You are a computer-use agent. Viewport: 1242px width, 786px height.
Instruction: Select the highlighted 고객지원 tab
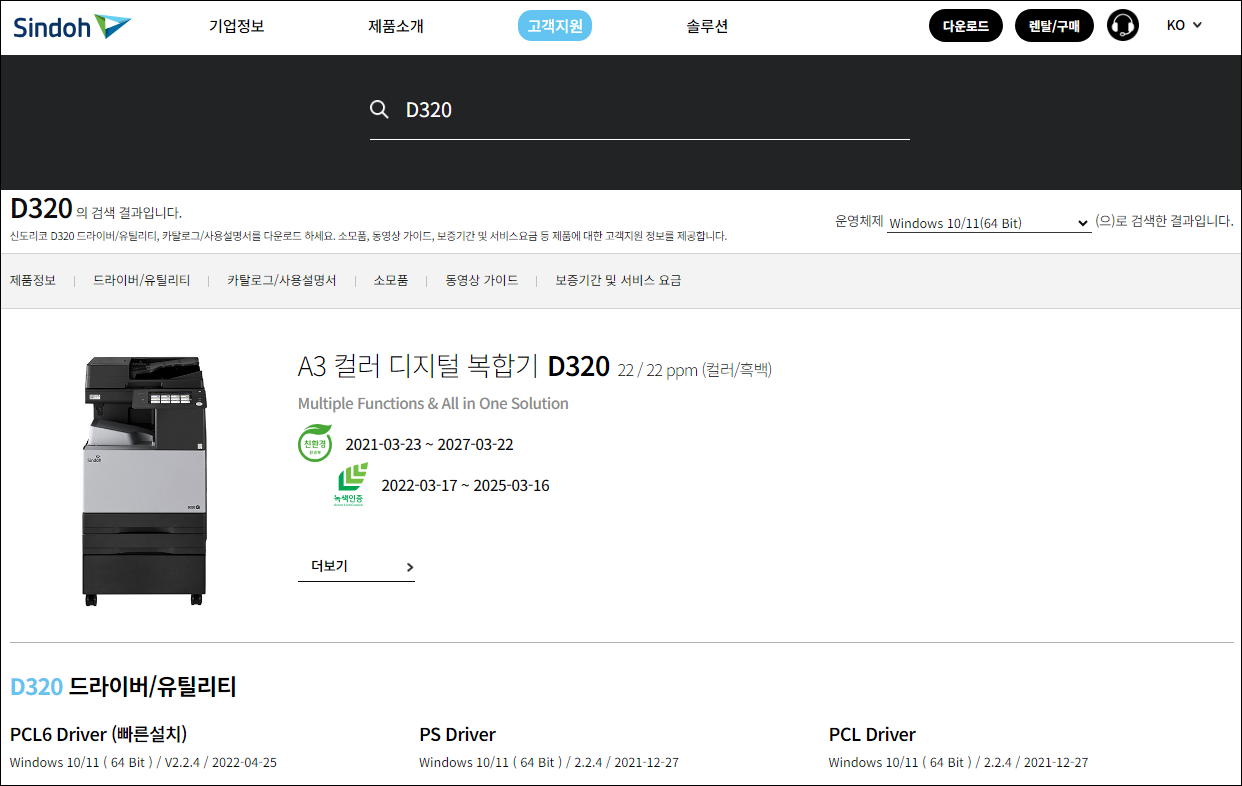point(554,26)
